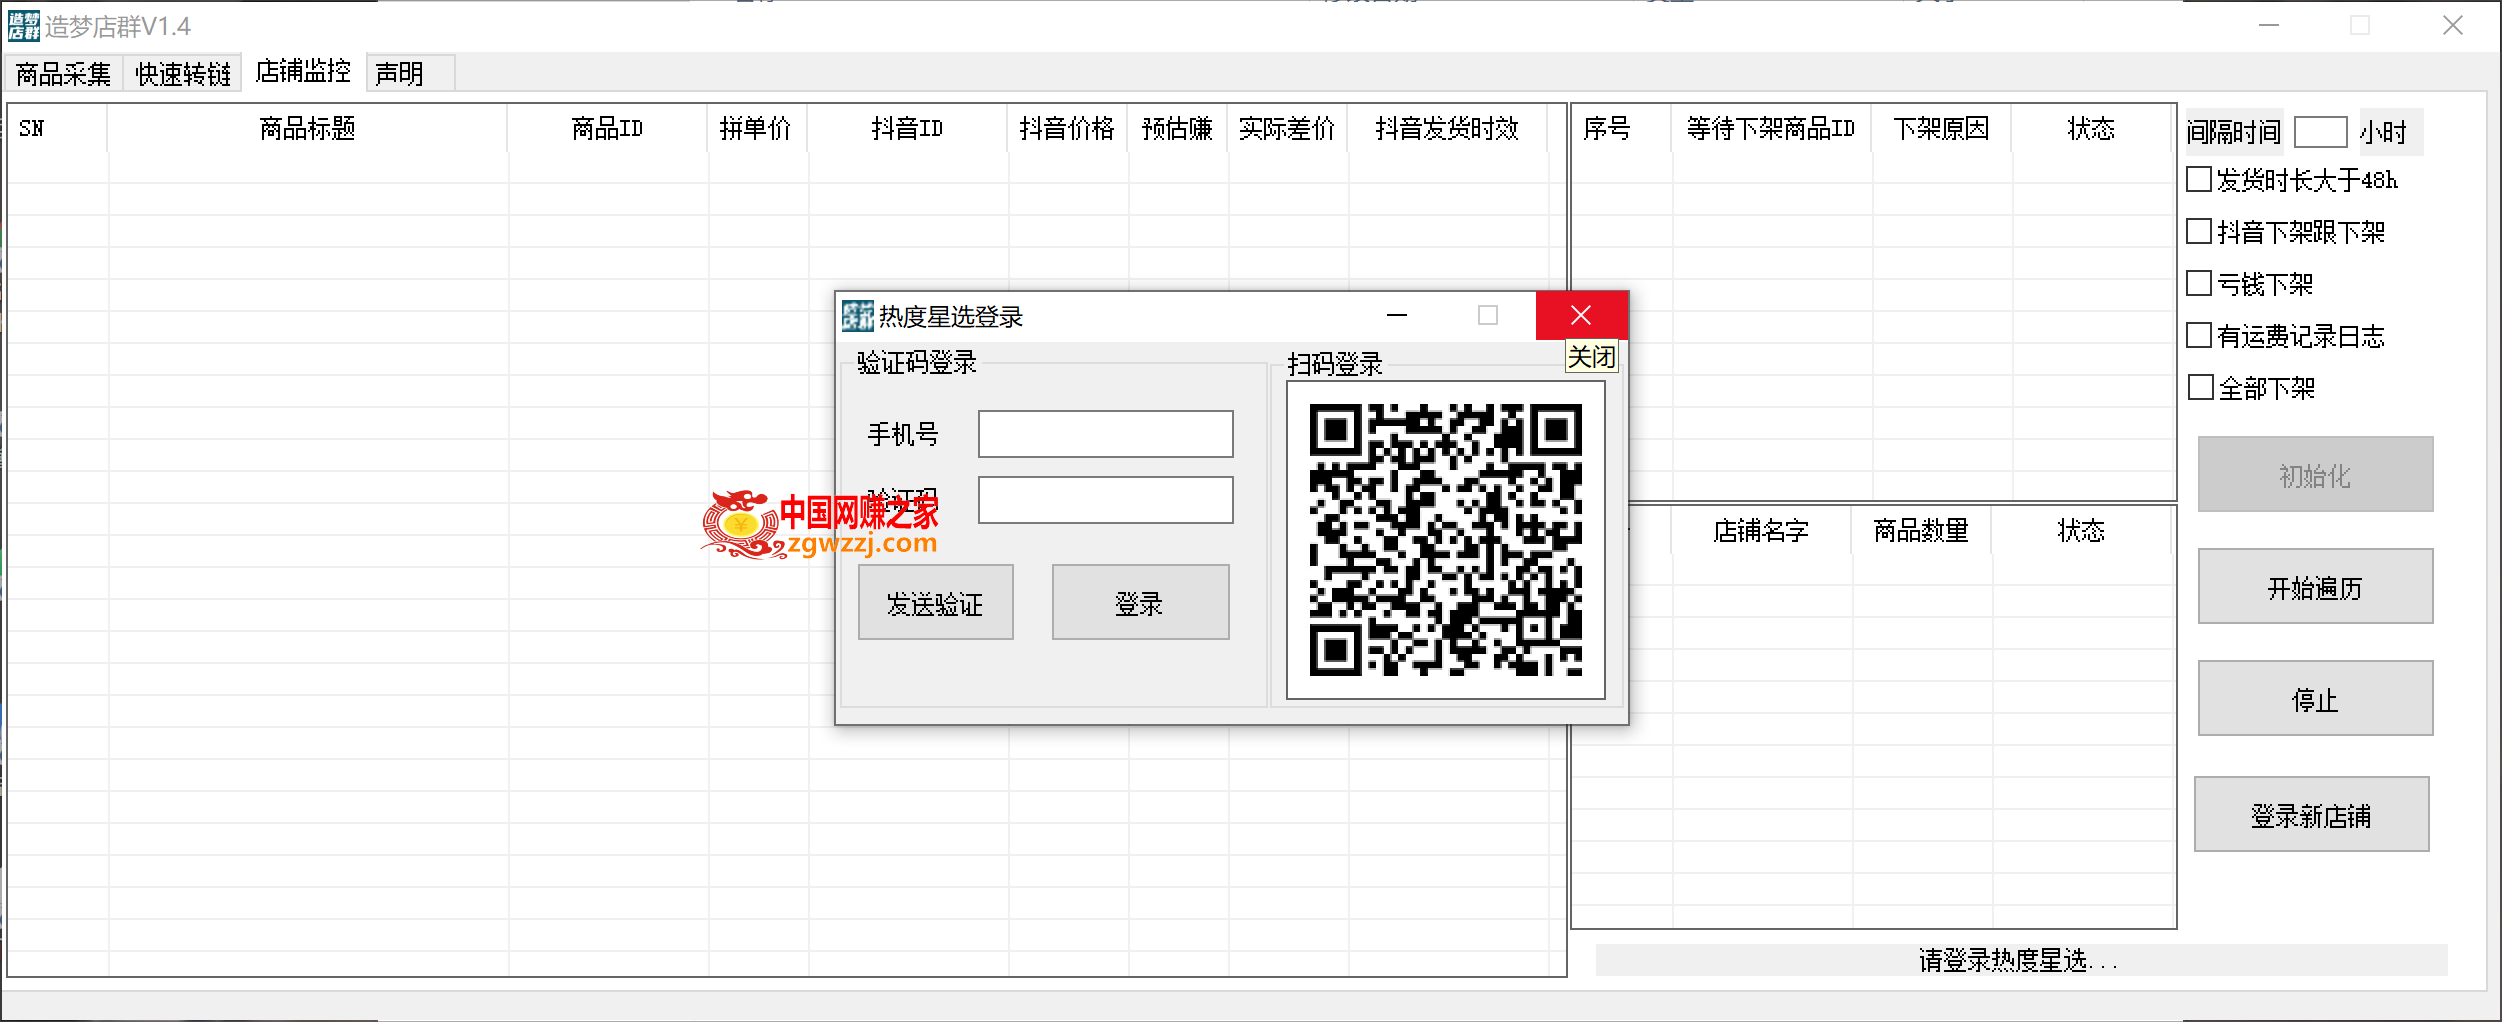Click the 拼单价 column header
2502x1022 pixels.
(x=757, y=129)
